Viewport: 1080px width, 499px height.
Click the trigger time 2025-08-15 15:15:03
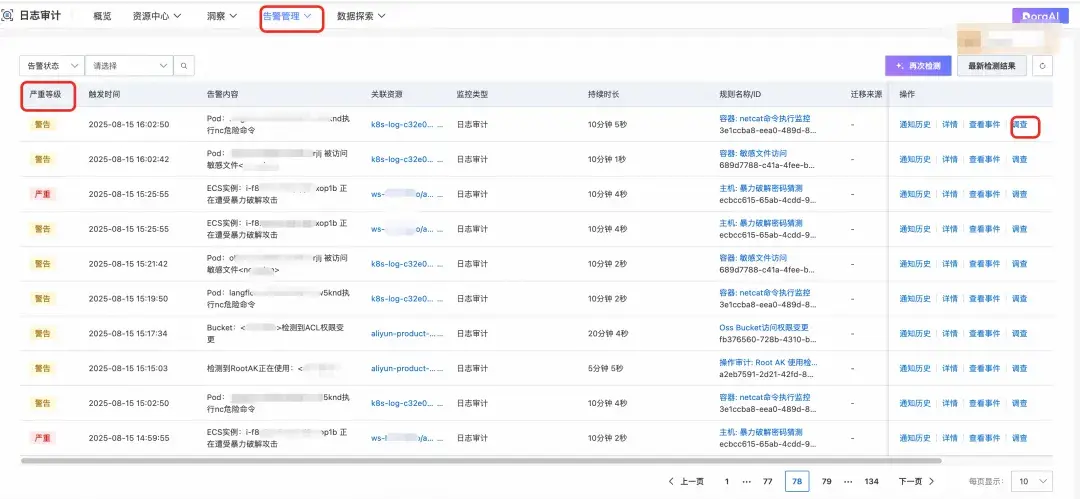coord(129,368)
